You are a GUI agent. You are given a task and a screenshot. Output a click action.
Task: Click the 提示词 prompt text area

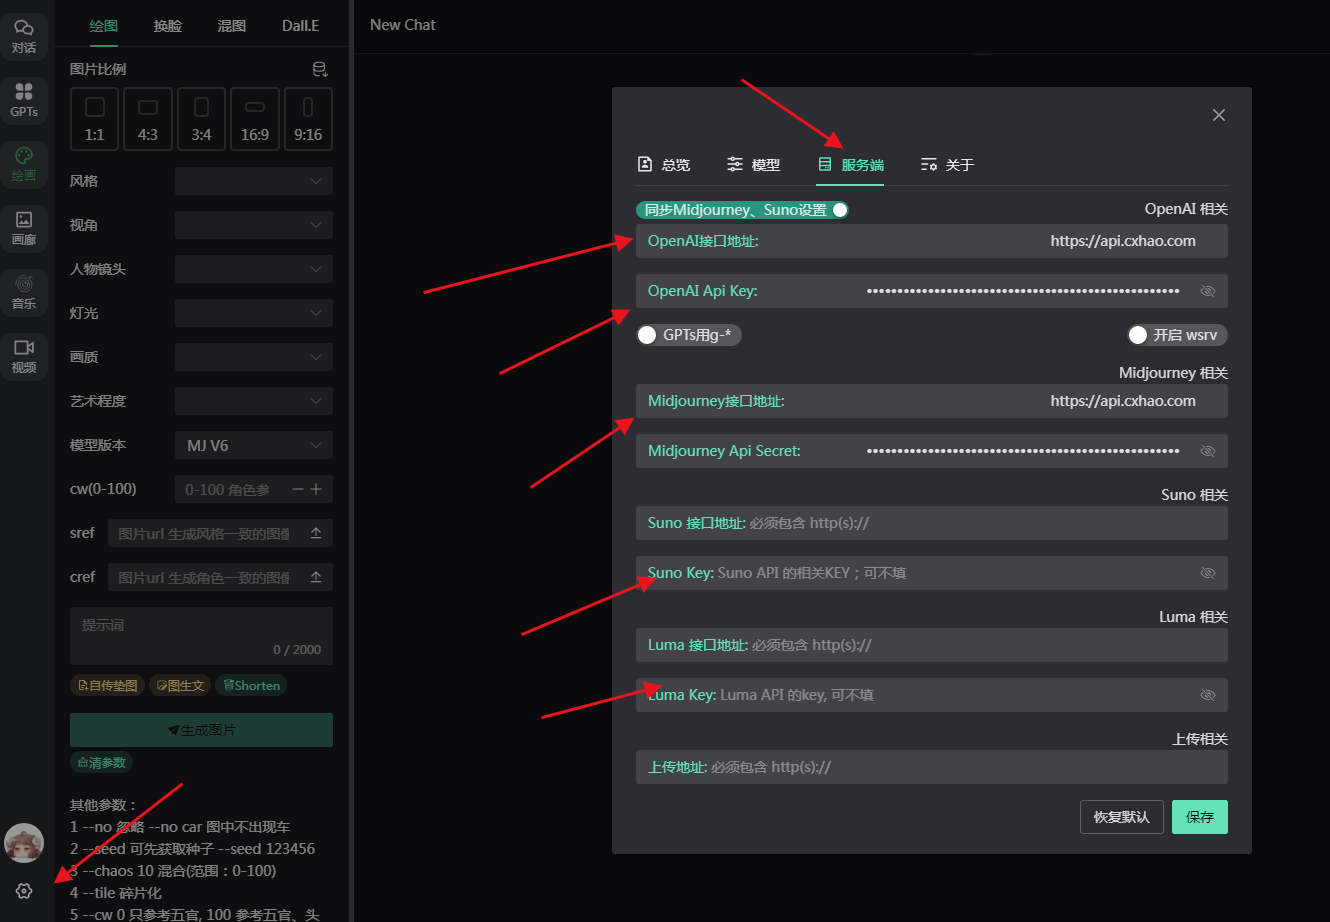(201, 636)
